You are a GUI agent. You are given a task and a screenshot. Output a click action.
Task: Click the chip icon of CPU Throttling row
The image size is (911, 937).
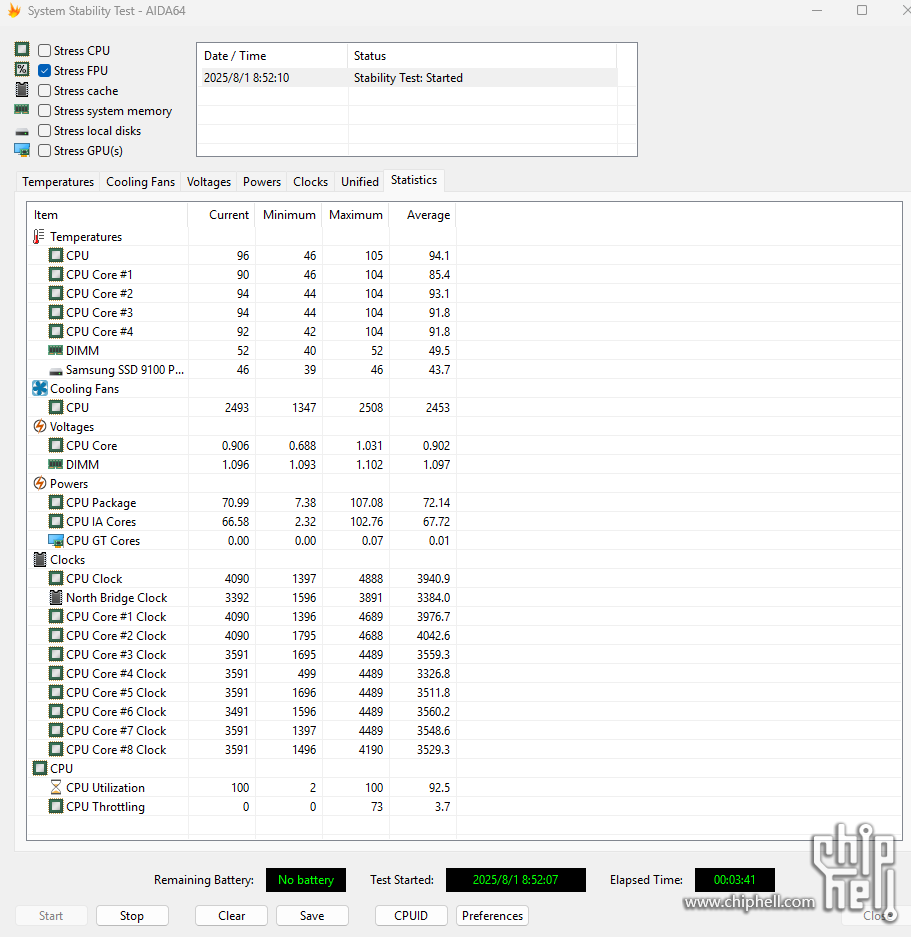click(x=56, y=806)
